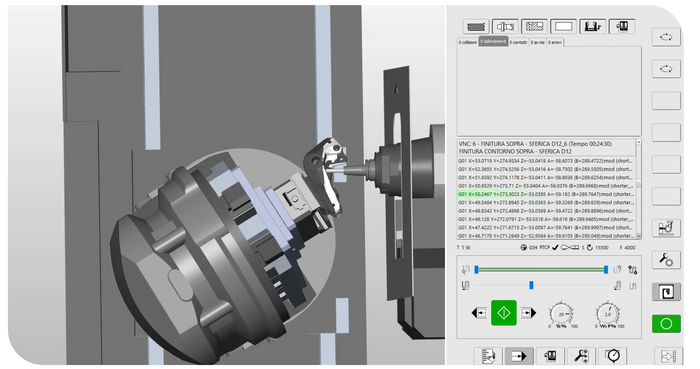The width and height of the screenshot is (700, 369).
Task: Click the machine icon in bottom toolbar
Action: [x=550, y=356]
